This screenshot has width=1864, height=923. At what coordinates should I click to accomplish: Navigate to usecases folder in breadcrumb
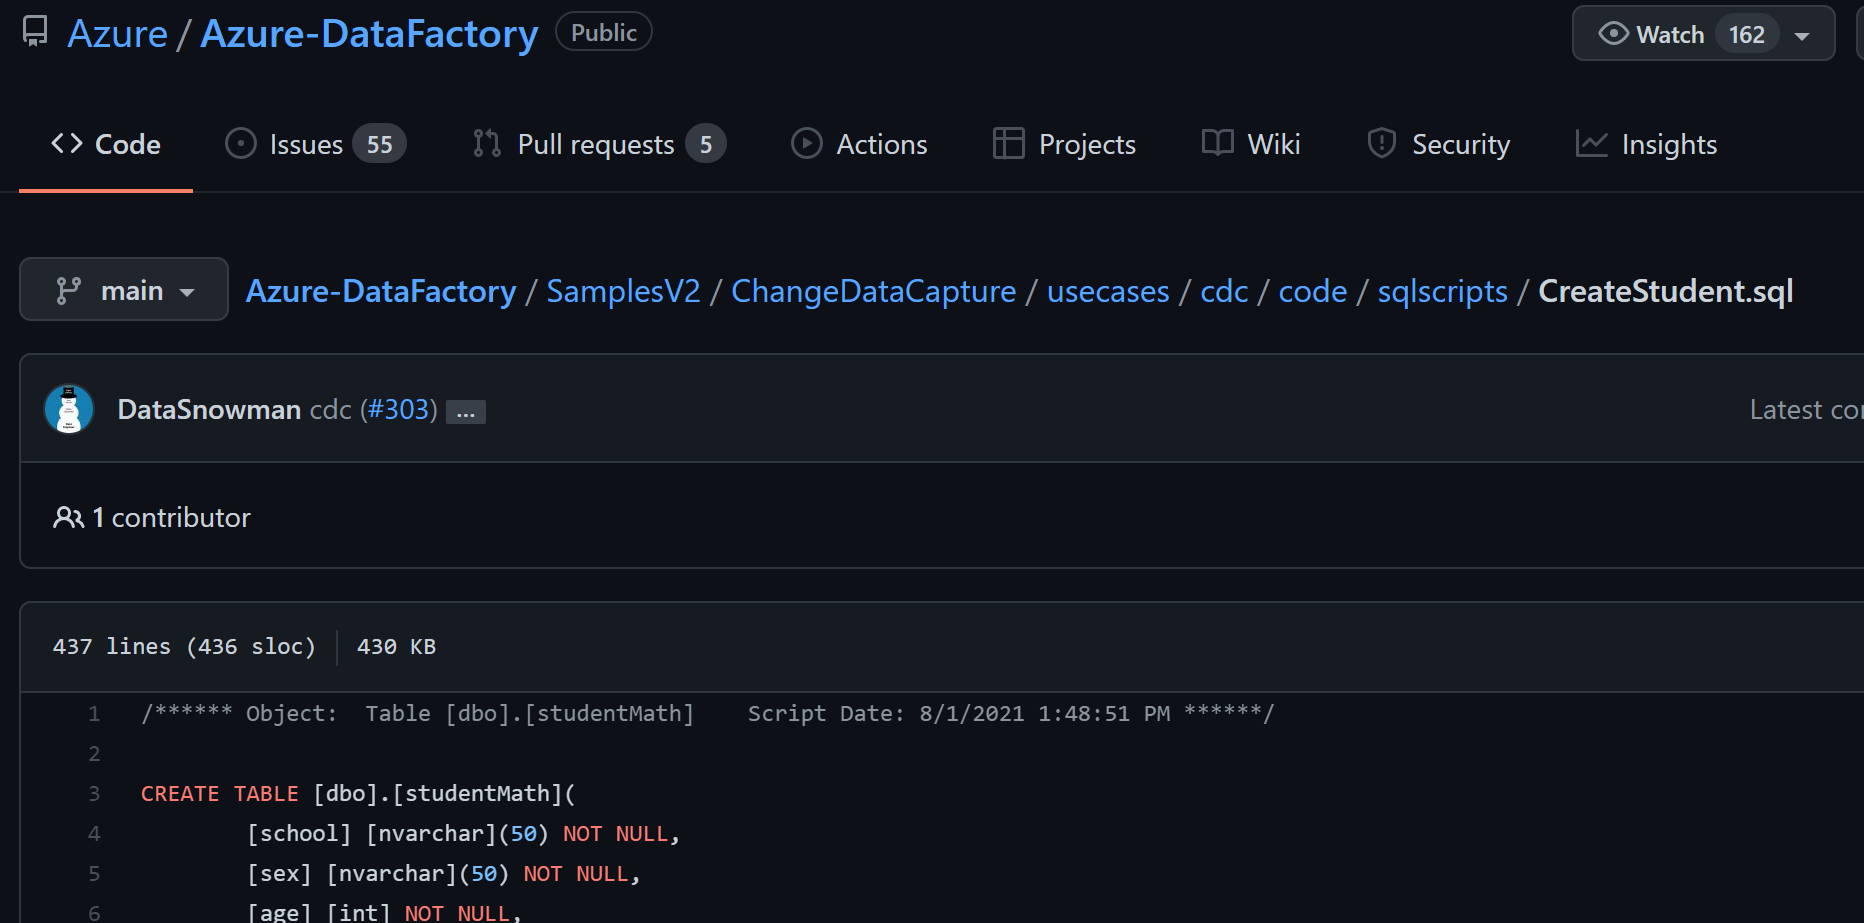(1108, 291)
